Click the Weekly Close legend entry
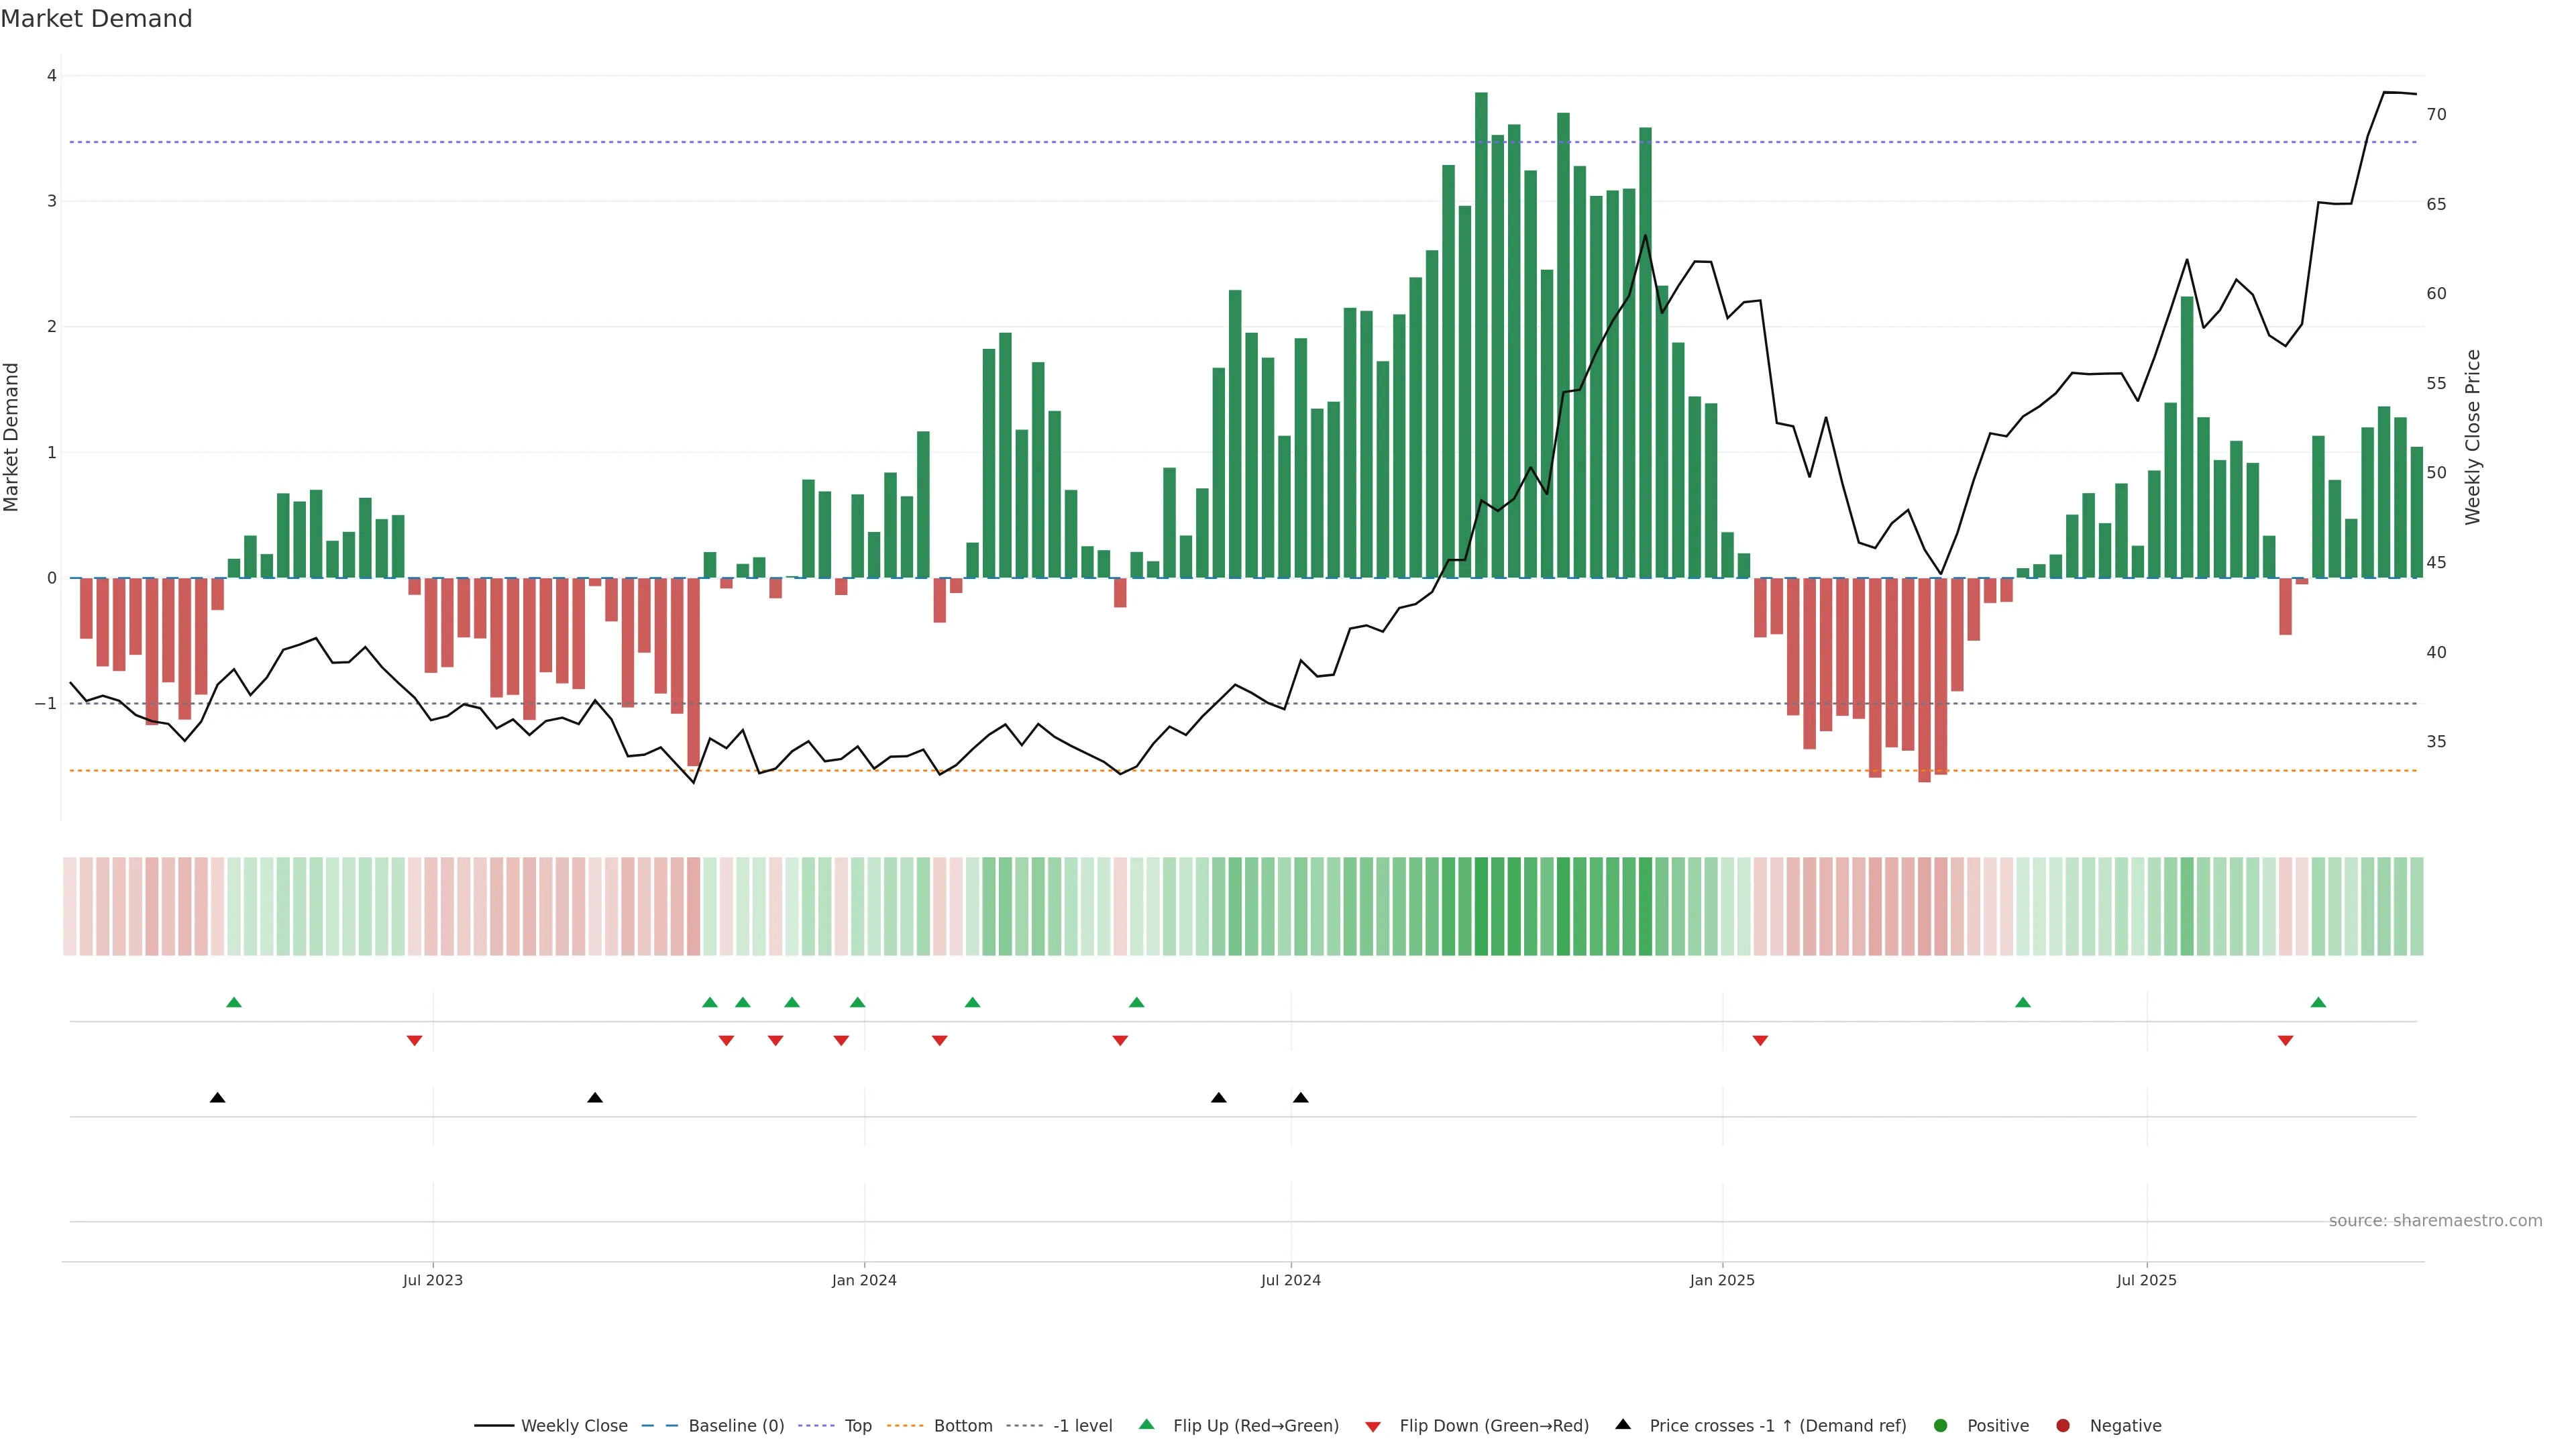2576x1449 pixels. pyautogui.click(x=573, y=1426)
